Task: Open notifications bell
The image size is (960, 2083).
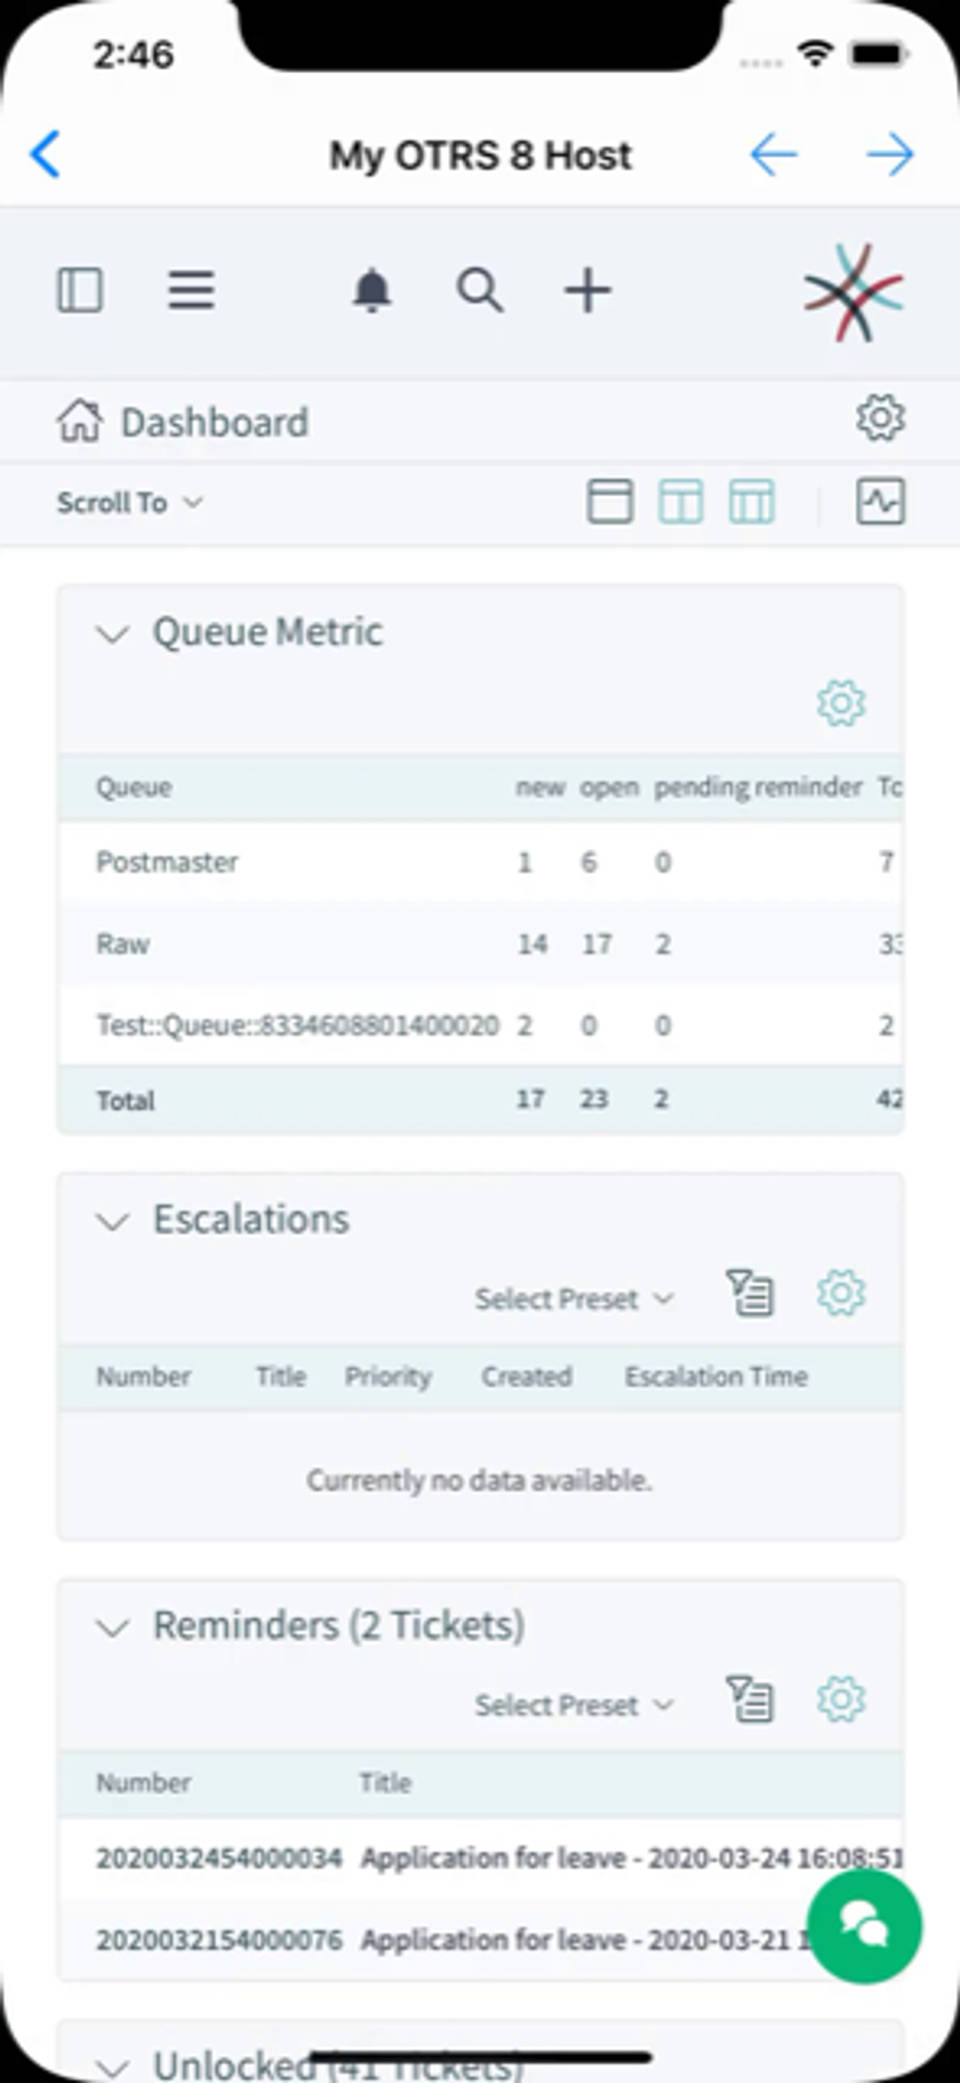Action: click(x=372, y=291)
